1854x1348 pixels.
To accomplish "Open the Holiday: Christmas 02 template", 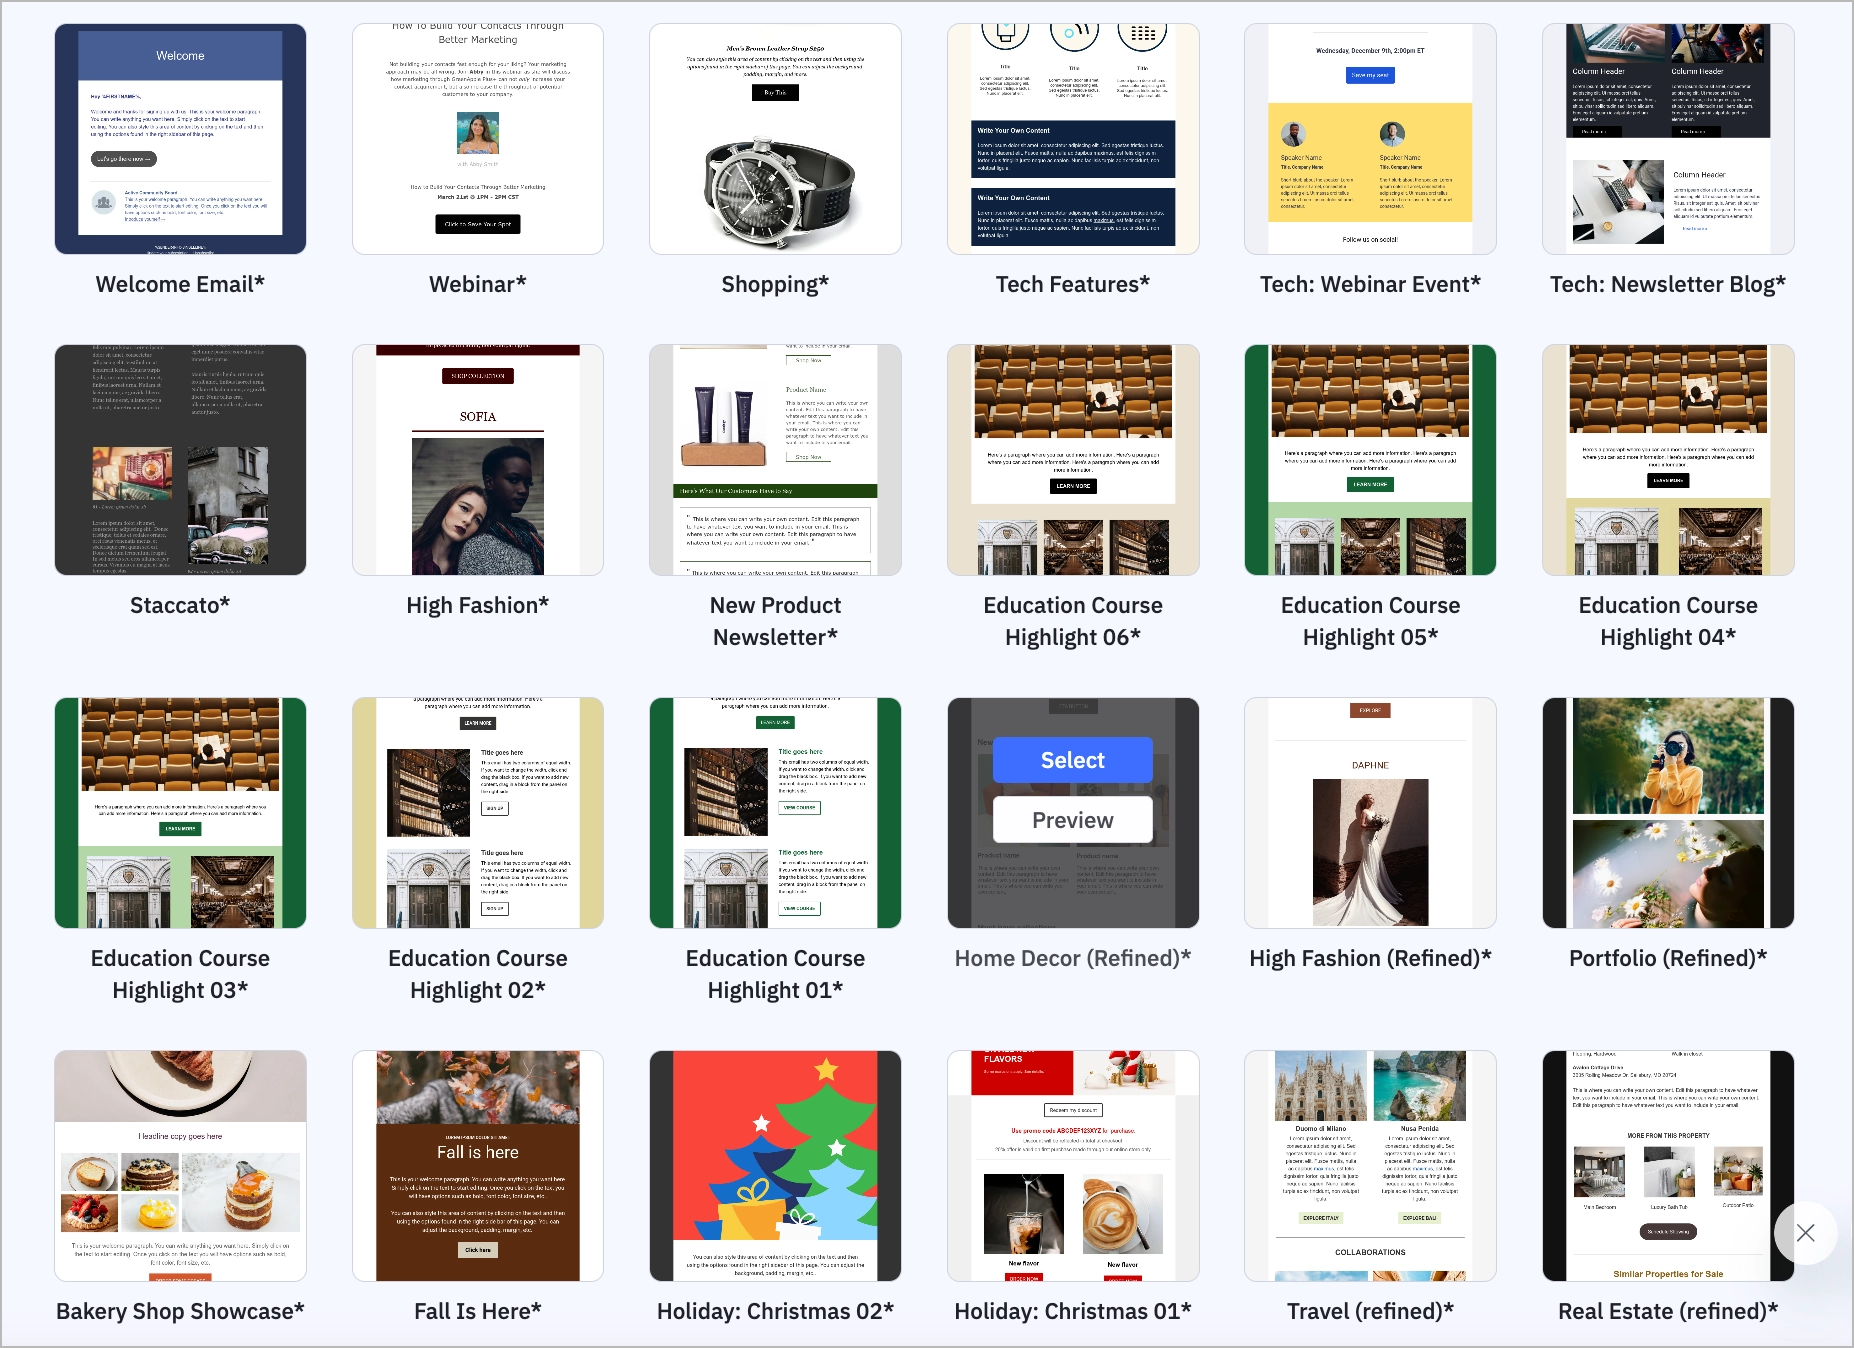I will point(774,1165).
